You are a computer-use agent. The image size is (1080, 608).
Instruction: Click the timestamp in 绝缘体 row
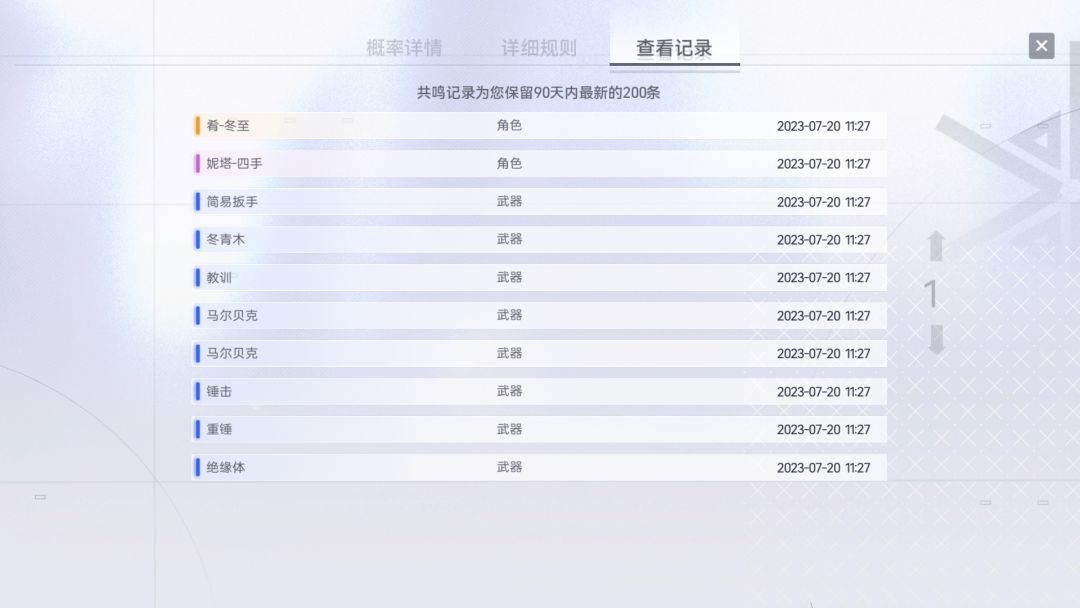pyautogui.click(x=824, y=467)
